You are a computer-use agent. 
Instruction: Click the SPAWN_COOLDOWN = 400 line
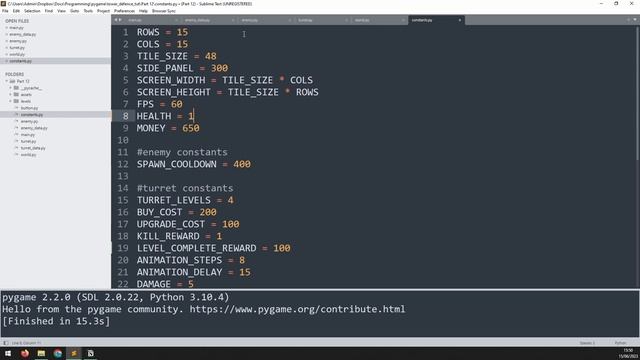(x=193, y=164)
